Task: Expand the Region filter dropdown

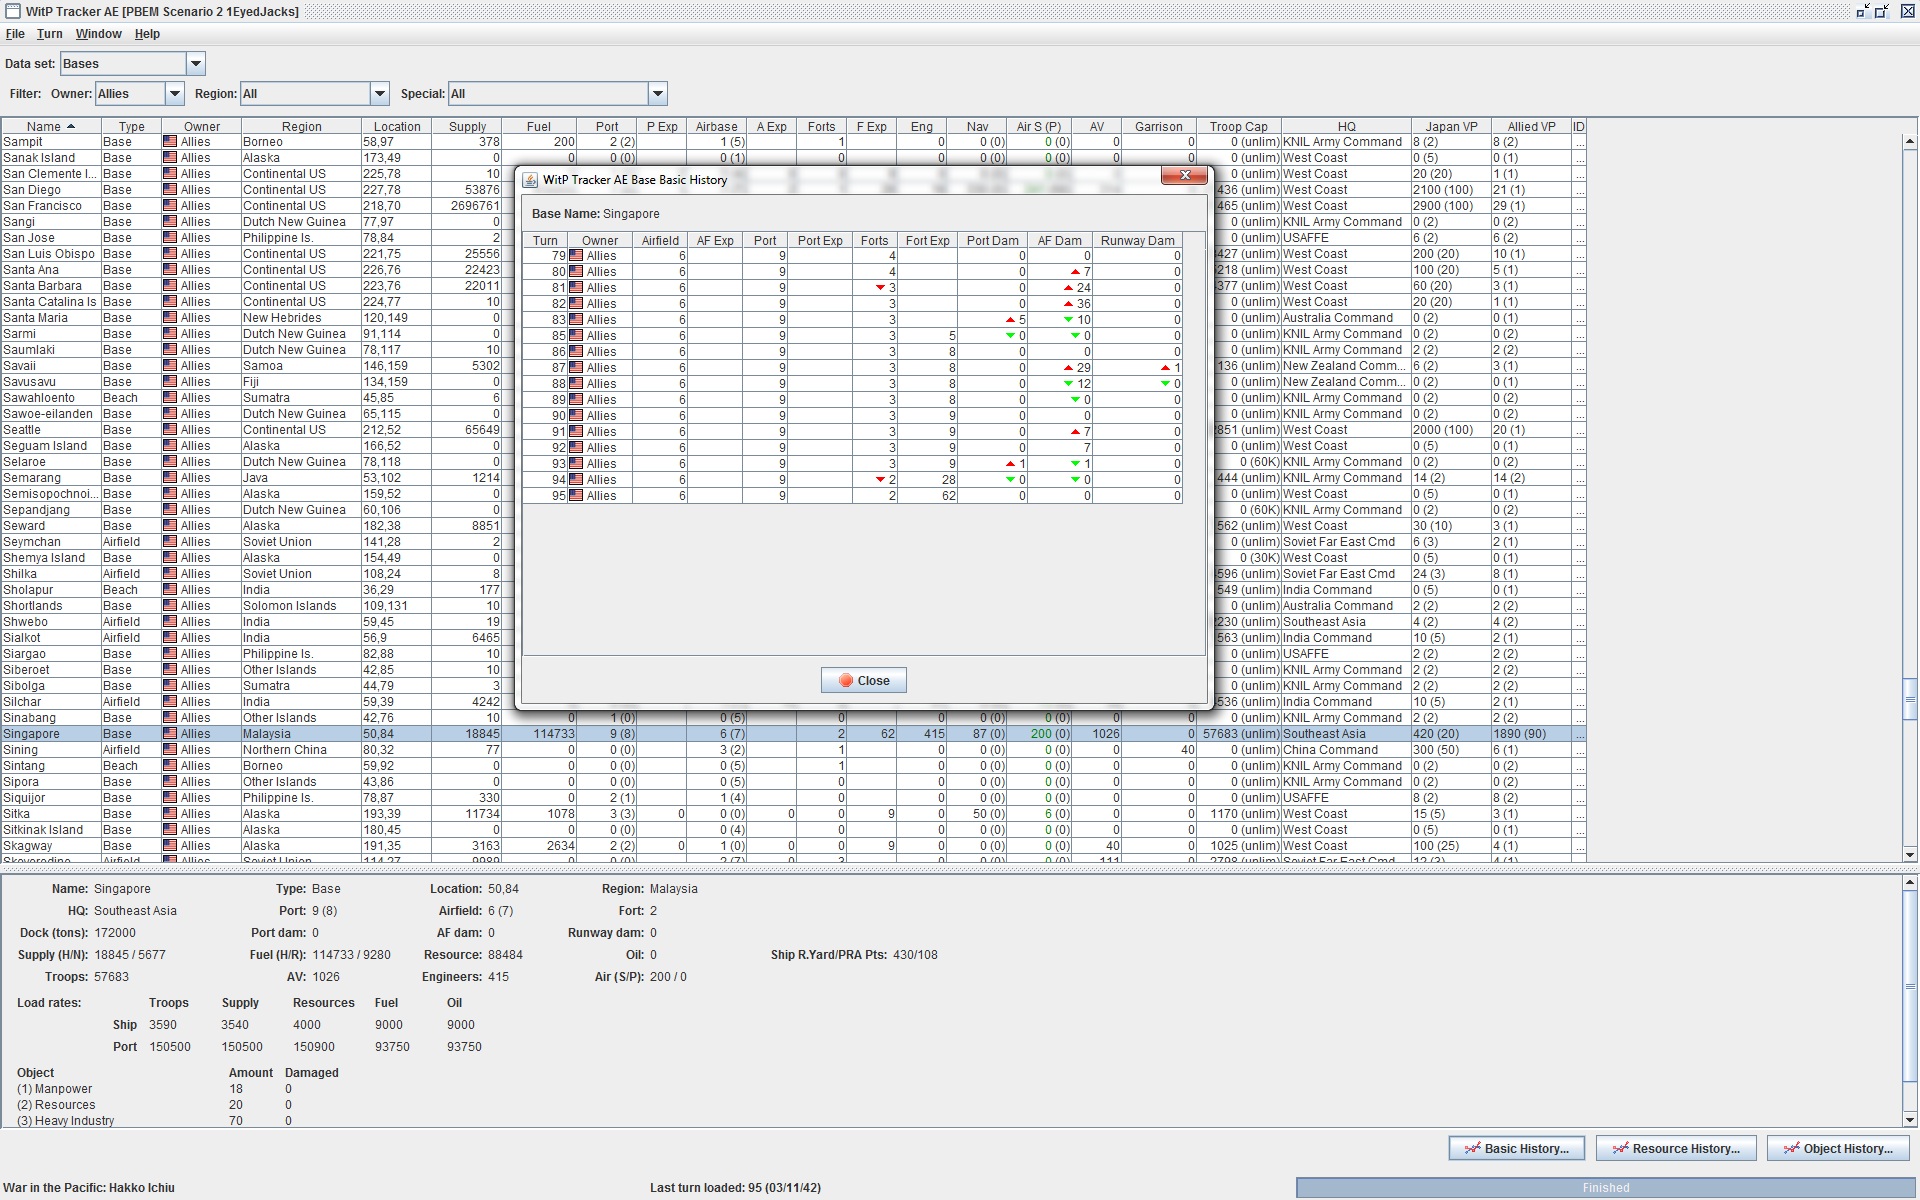Action: [380, 94]
